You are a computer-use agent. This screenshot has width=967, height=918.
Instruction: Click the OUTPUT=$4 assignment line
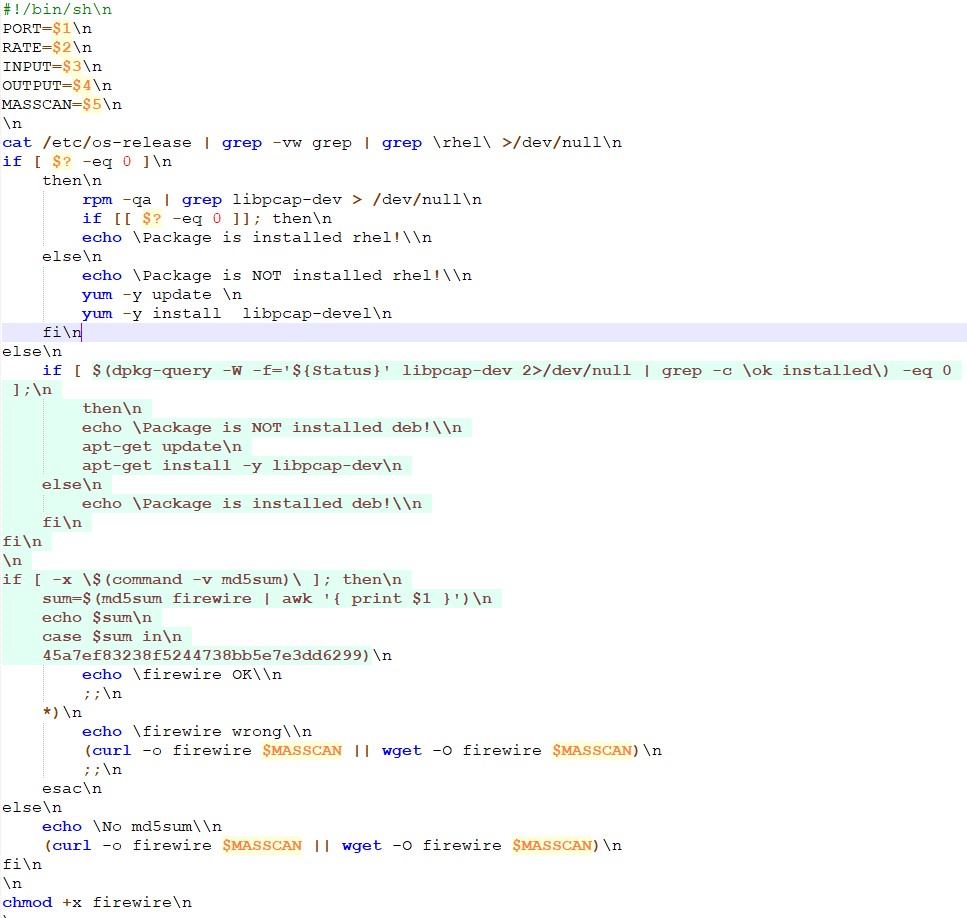pos(57,86)
